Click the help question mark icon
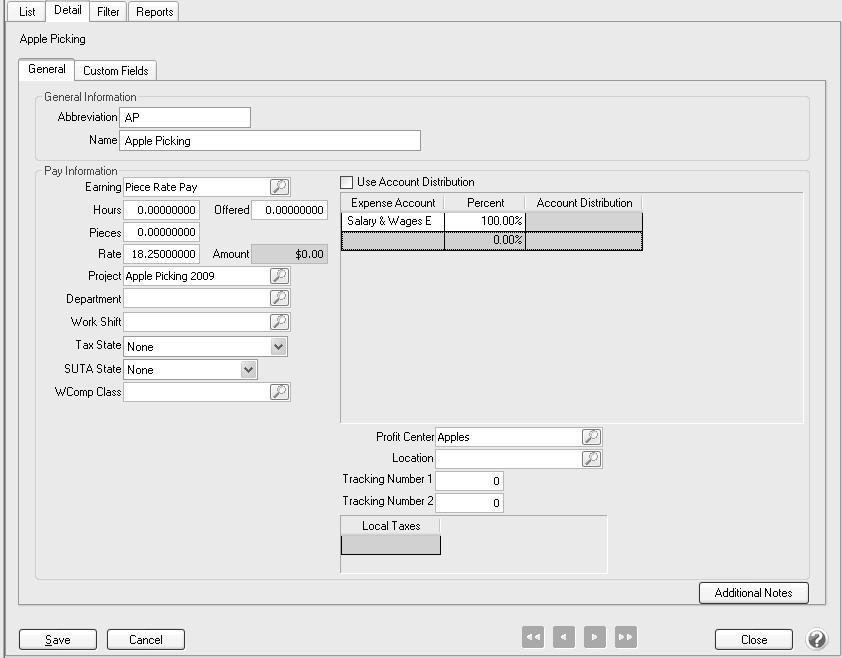Image resolution: width=842 pixels, height=658 pixels. click(x=816, y=639)
